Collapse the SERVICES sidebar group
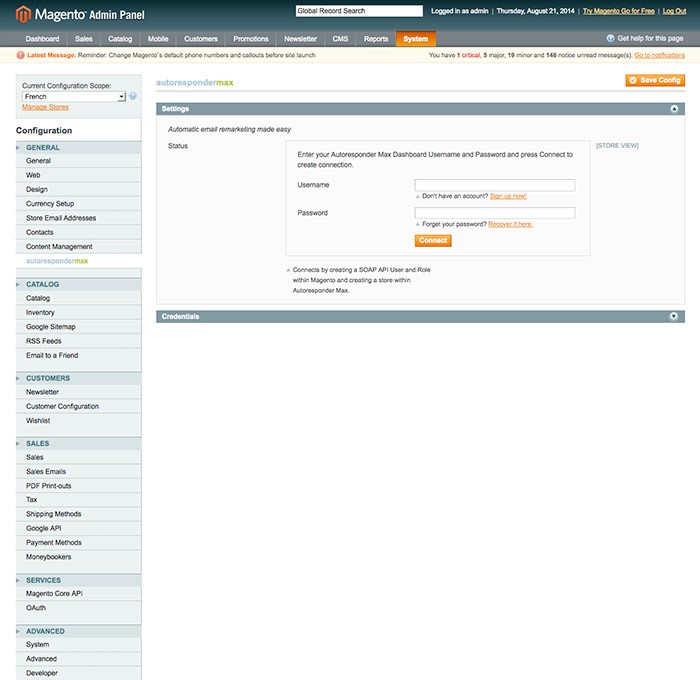The width and height of the screenshot is (700, 680). coord(79,580)
